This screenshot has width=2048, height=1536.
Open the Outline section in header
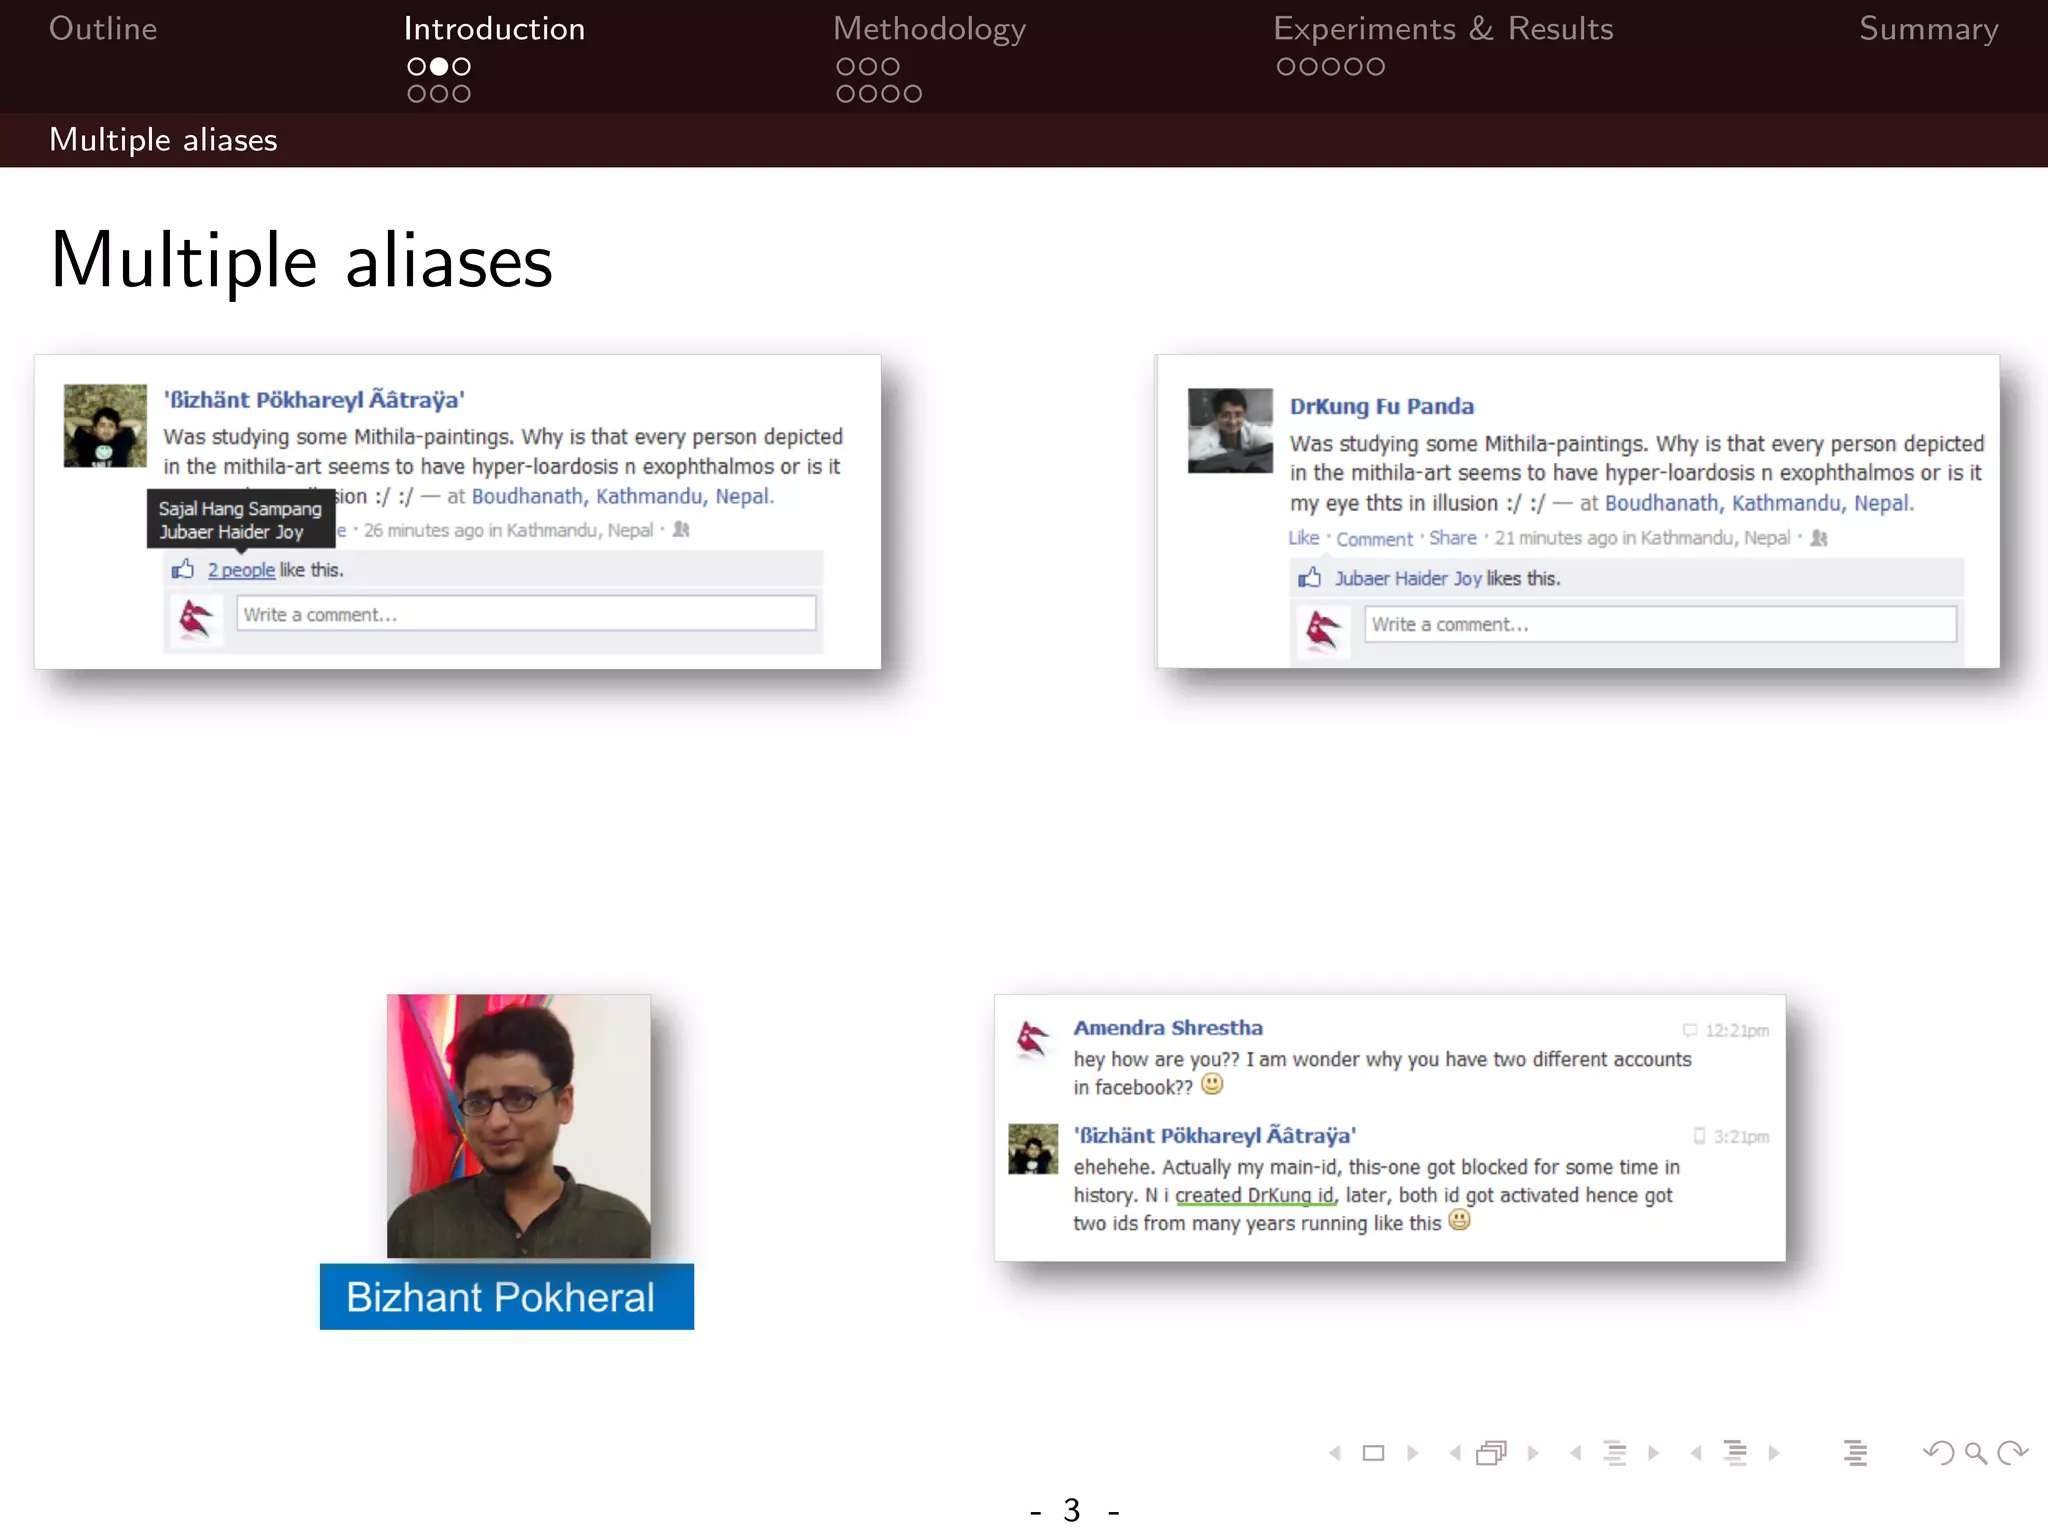point(103,29)
